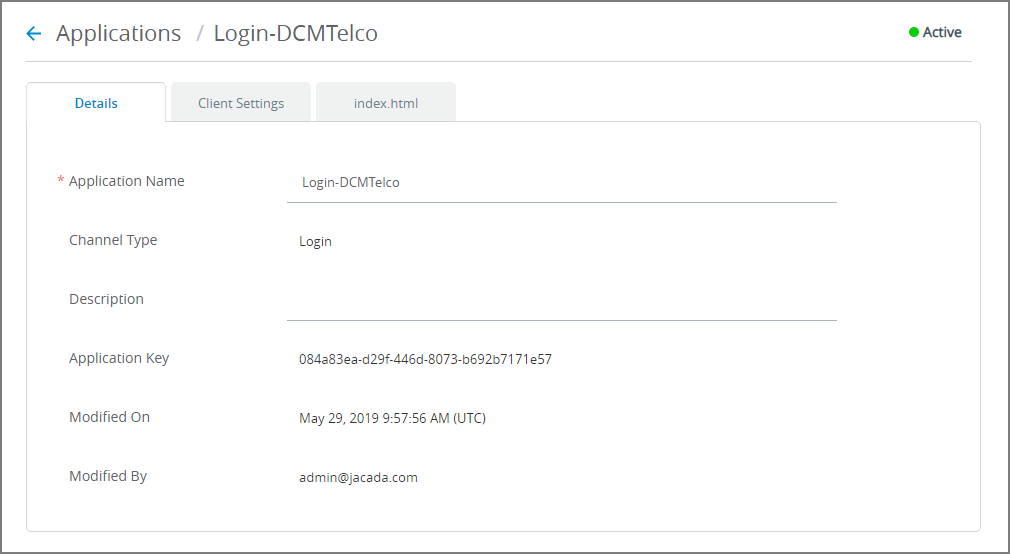Click the date May 29, 2019 9:57:56 AM (UTC)
Screen dimensions: 1010x554
pyautogui.click(x=392, y=419)
